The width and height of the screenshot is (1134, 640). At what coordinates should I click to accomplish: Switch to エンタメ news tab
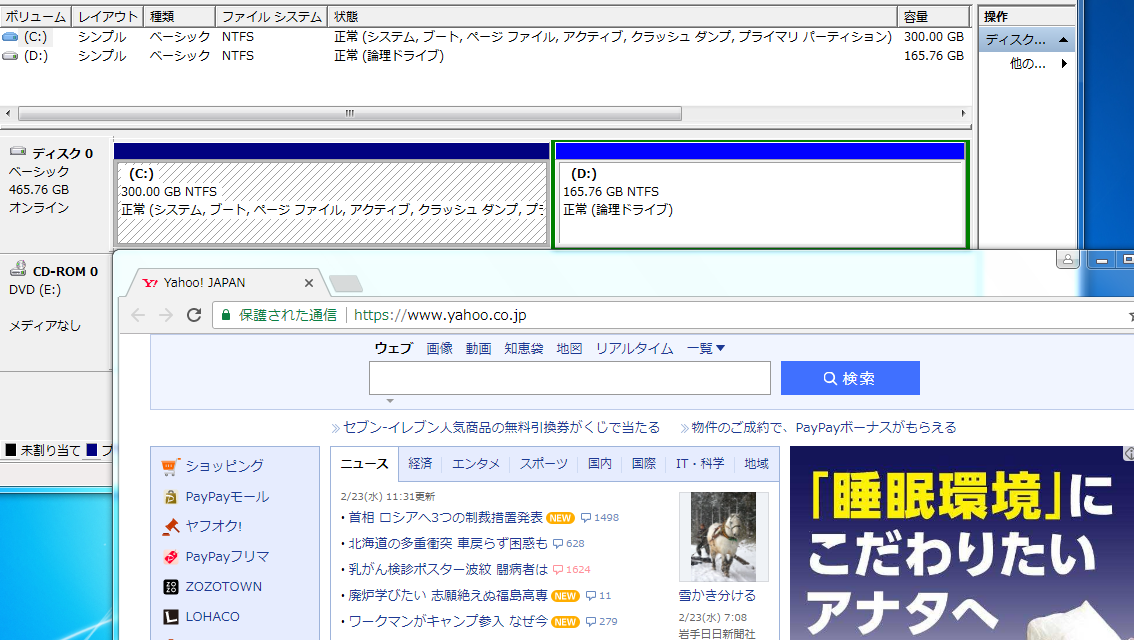click(x=476, y=464)
